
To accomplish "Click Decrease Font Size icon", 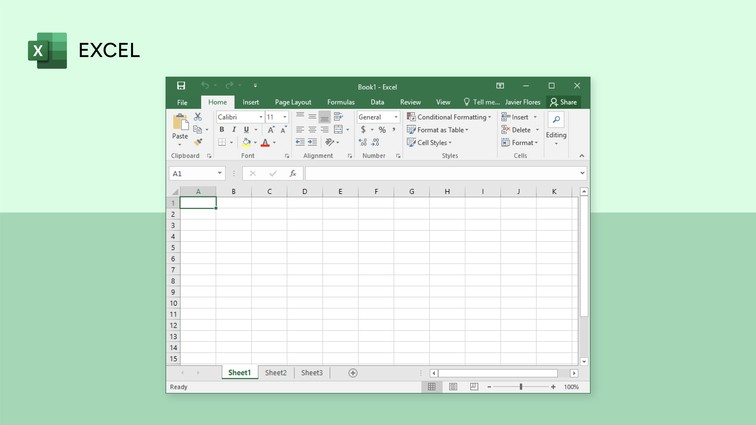I will click(x=284, y=130).
